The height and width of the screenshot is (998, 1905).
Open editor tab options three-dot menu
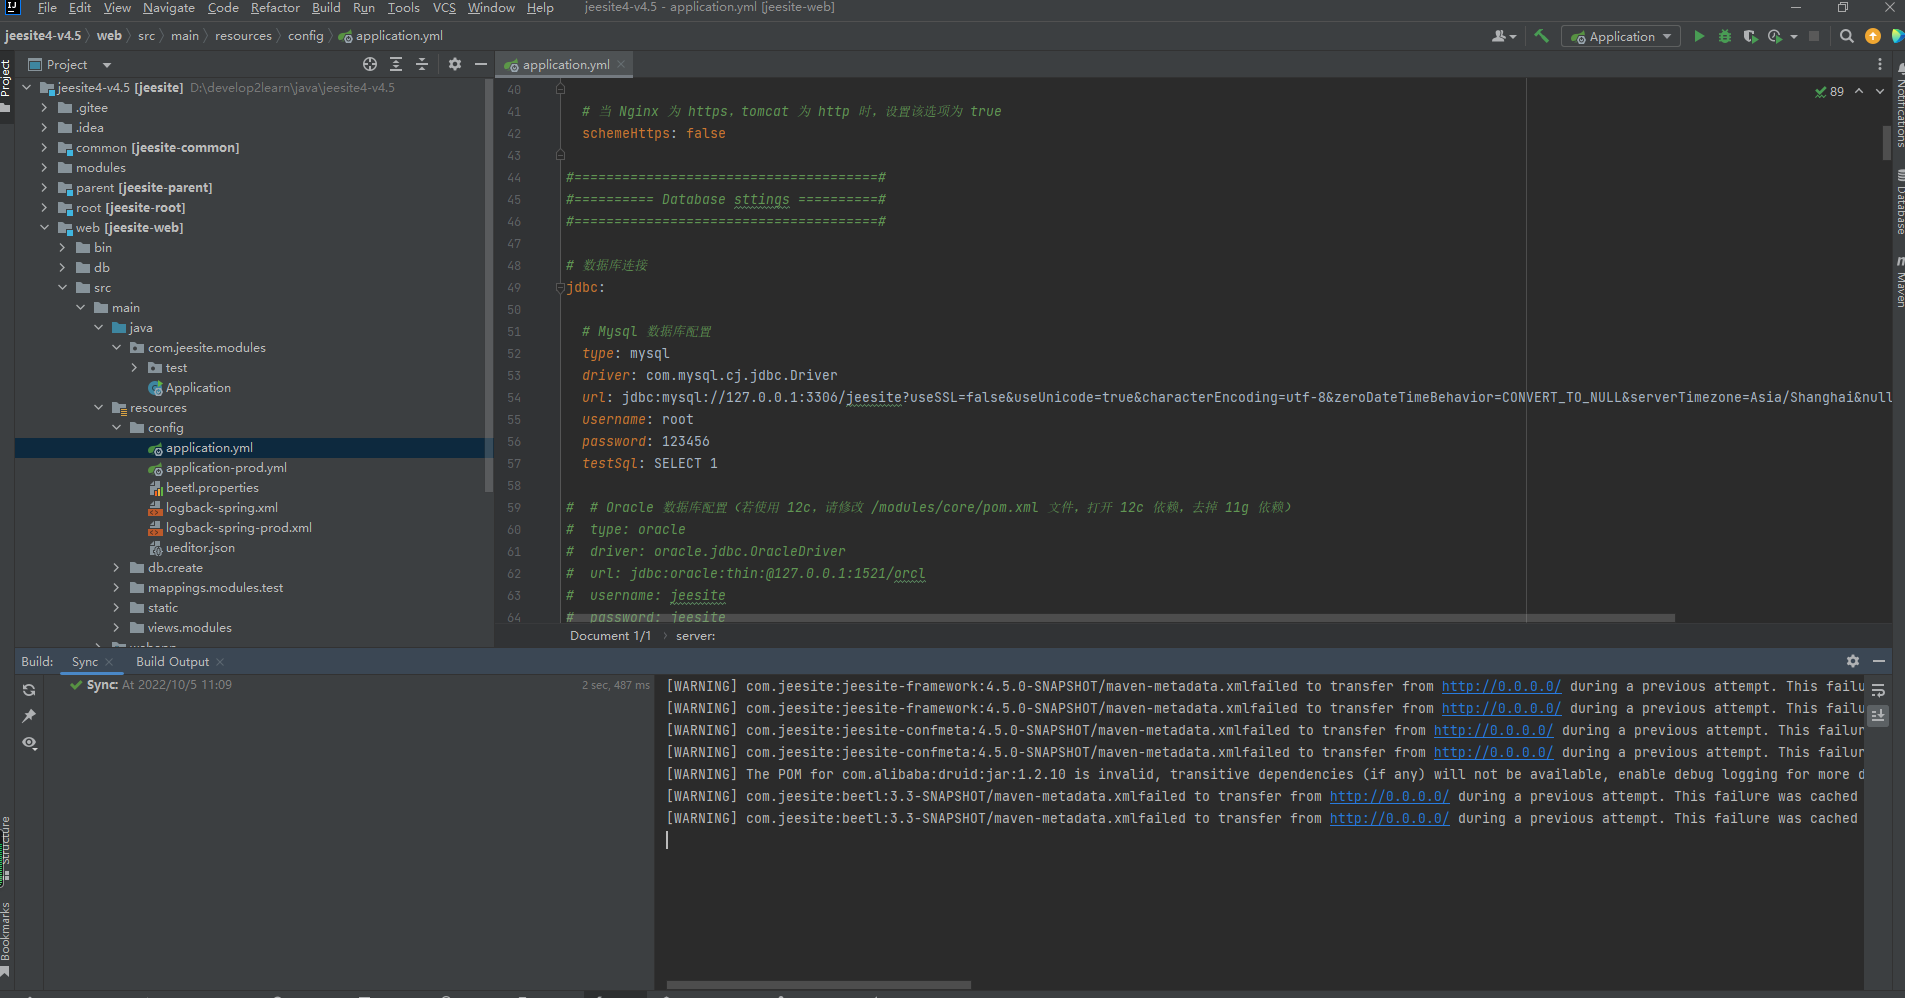1880,64
